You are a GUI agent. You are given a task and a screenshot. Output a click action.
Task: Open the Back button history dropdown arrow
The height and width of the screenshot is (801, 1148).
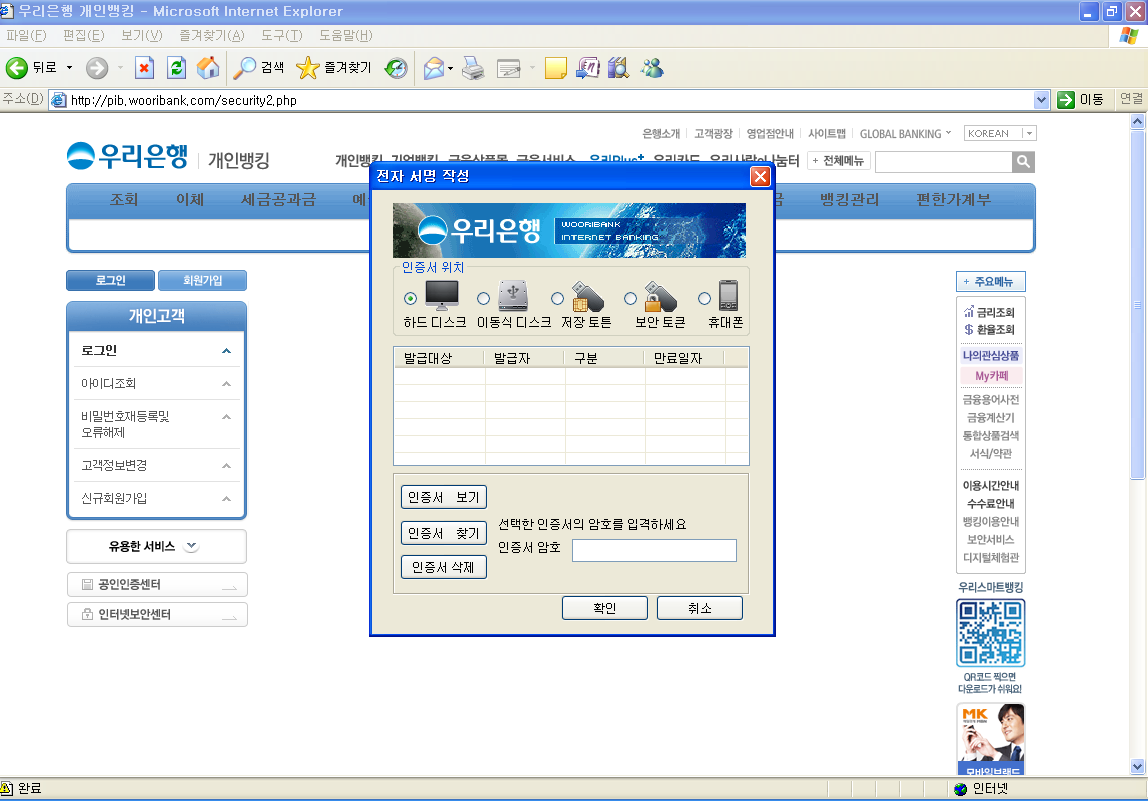tap(70, 68)
